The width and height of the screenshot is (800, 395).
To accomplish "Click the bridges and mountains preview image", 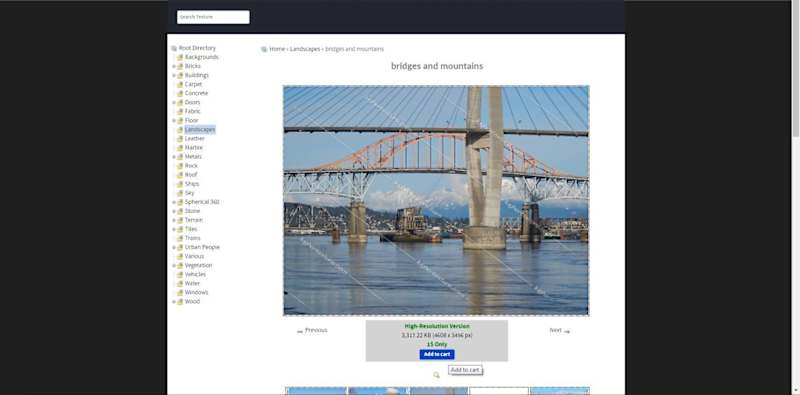I will 436,201.
